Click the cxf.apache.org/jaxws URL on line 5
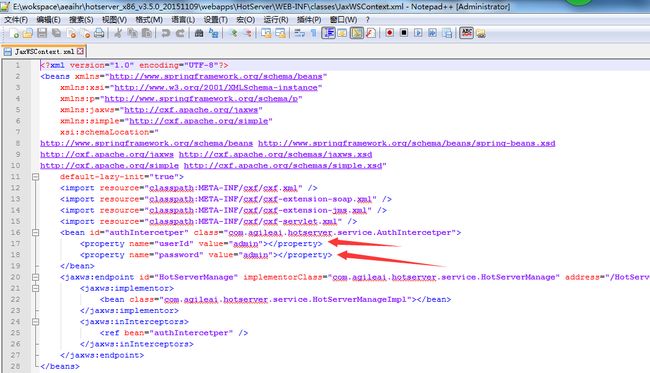The width and height of the screenshot is (650, 373). coord(191,110)
